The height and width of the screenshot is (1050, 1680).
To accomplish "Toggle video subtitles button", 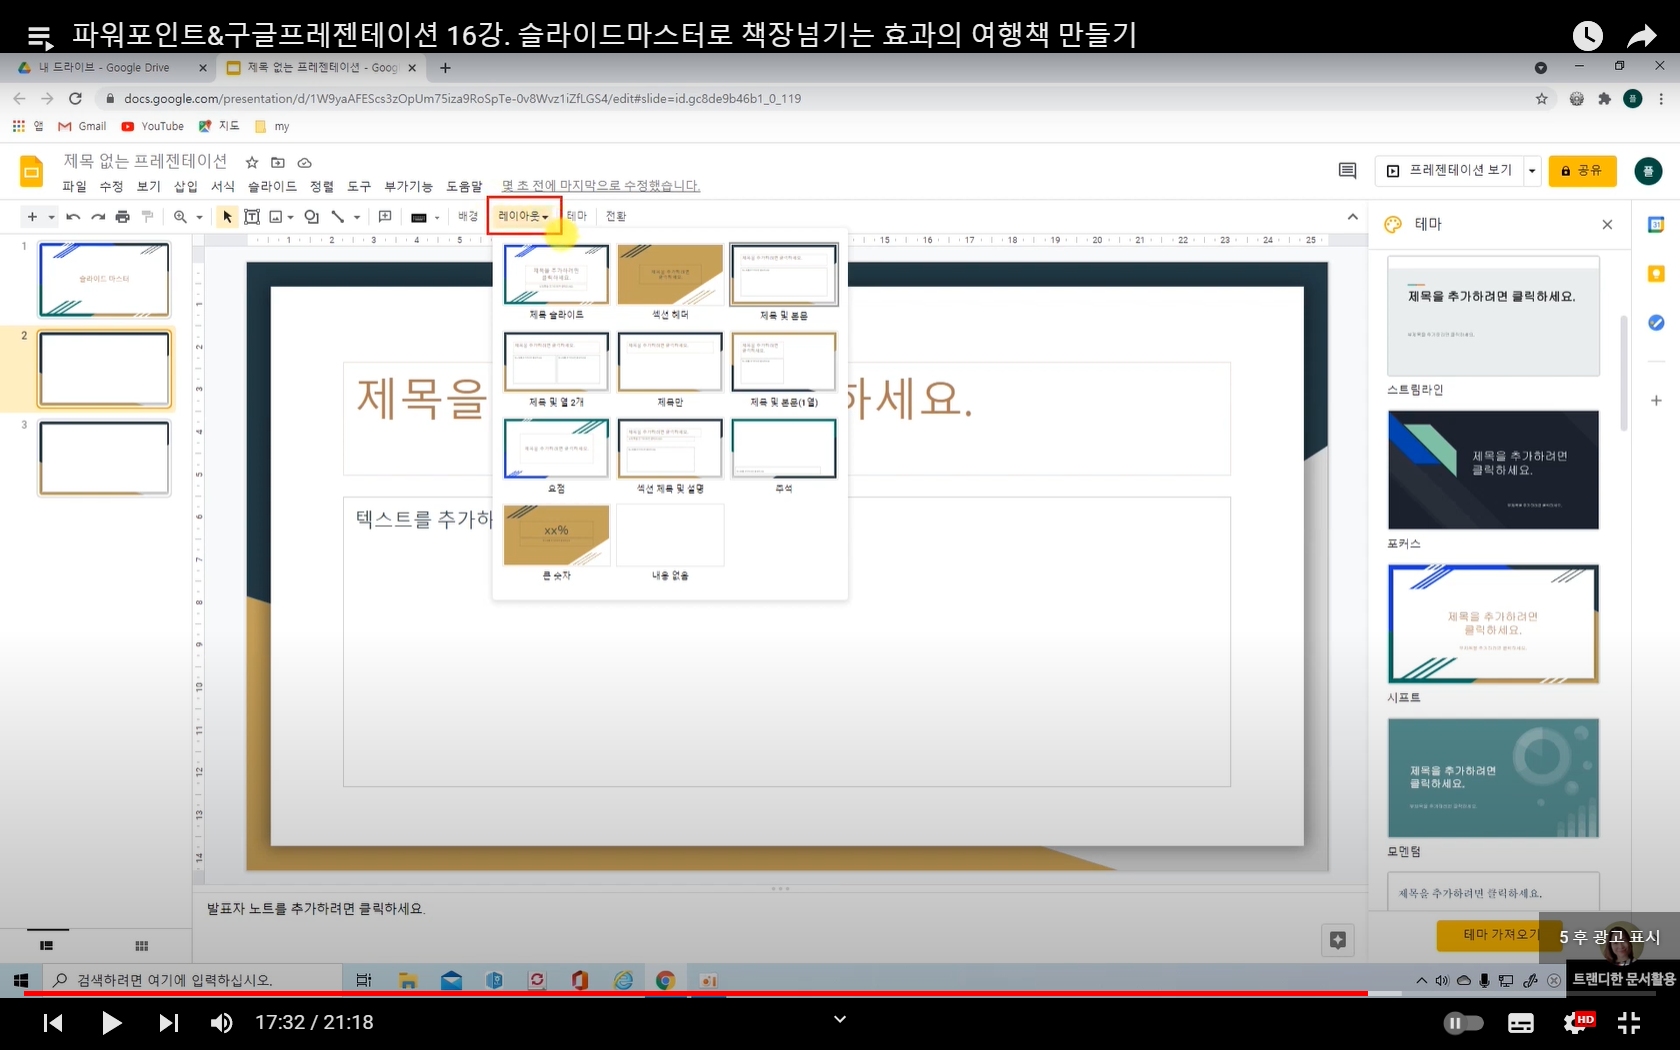I will [x=1521, y=1023].
